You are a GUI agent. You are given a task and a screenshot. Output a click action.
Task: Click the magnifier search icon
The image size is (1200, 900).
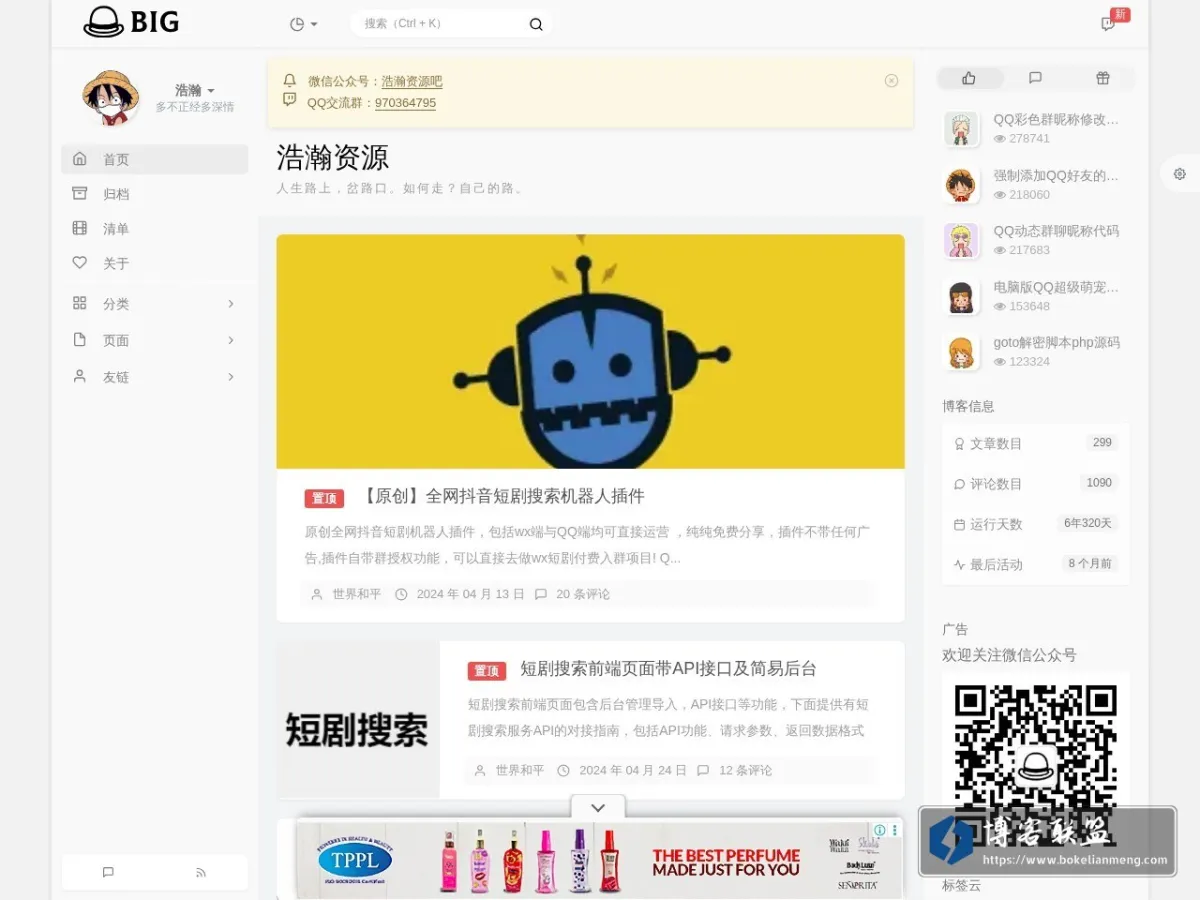(536, 24)
